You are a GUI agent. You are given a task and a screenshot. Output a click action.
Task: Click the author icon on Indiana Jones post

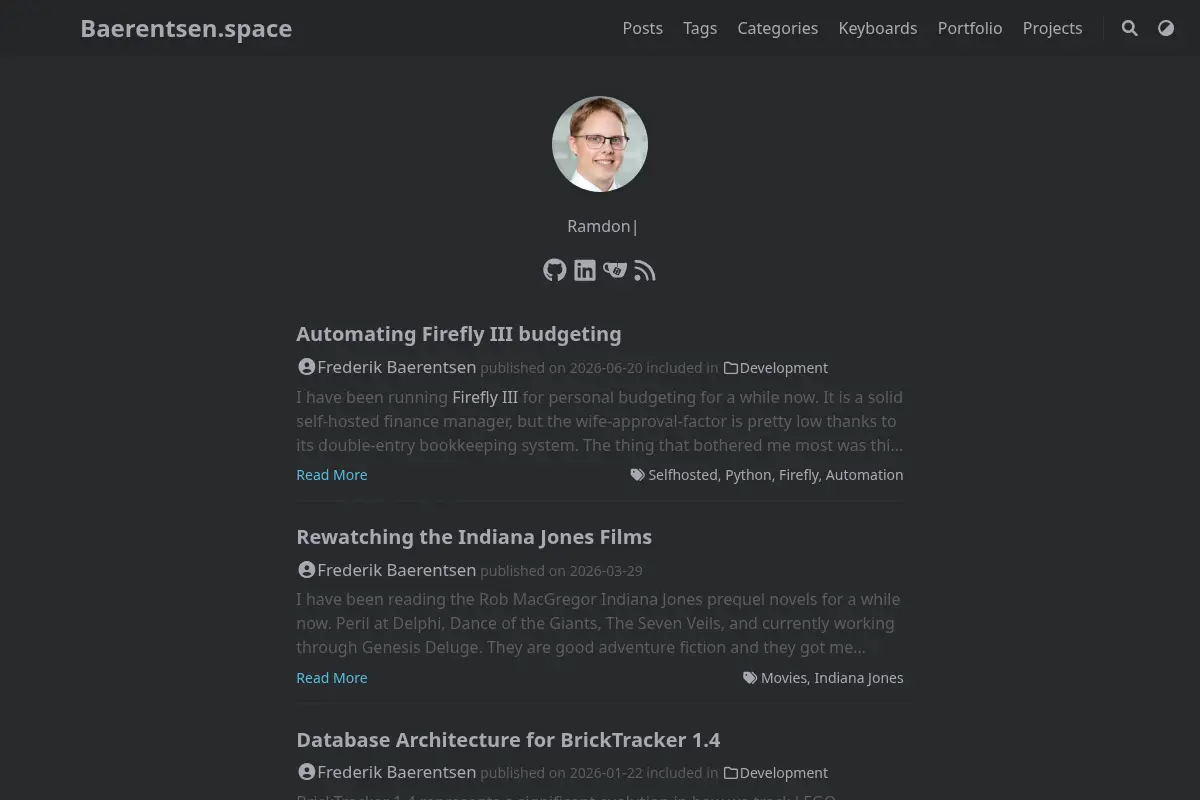pyautogui.click(x=307, y=569)
